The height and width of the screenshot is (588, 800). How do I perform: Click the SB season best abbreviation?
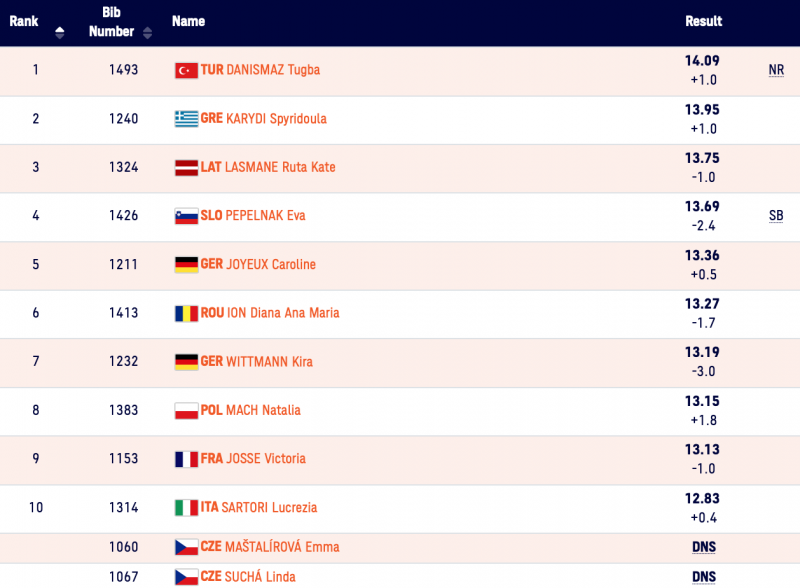pyautogui.click(x=776, y=216)
